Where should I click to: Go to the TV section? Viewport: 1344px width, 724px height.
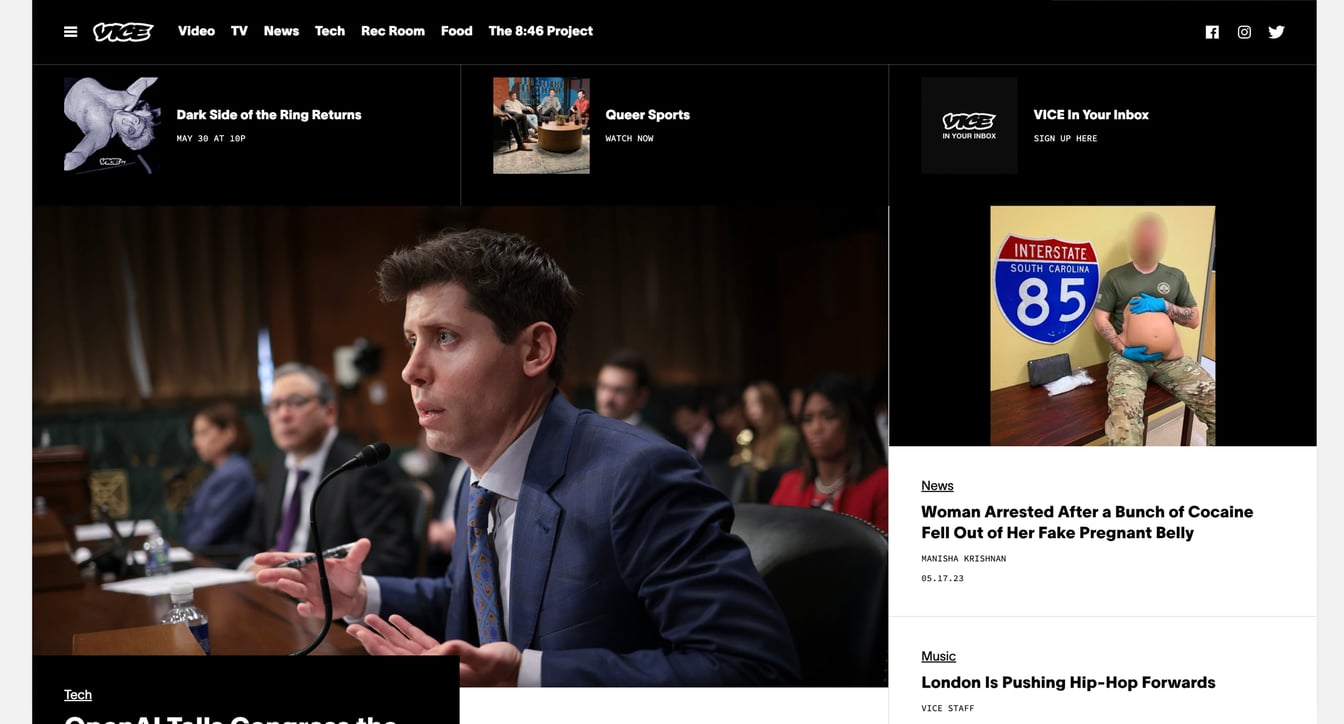(x=239, y=31)
